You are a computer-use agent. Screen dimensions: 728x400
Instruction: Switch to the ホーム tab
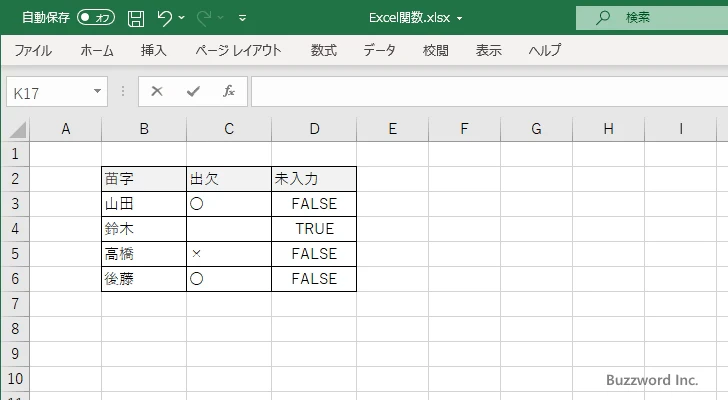coord(97,50)
